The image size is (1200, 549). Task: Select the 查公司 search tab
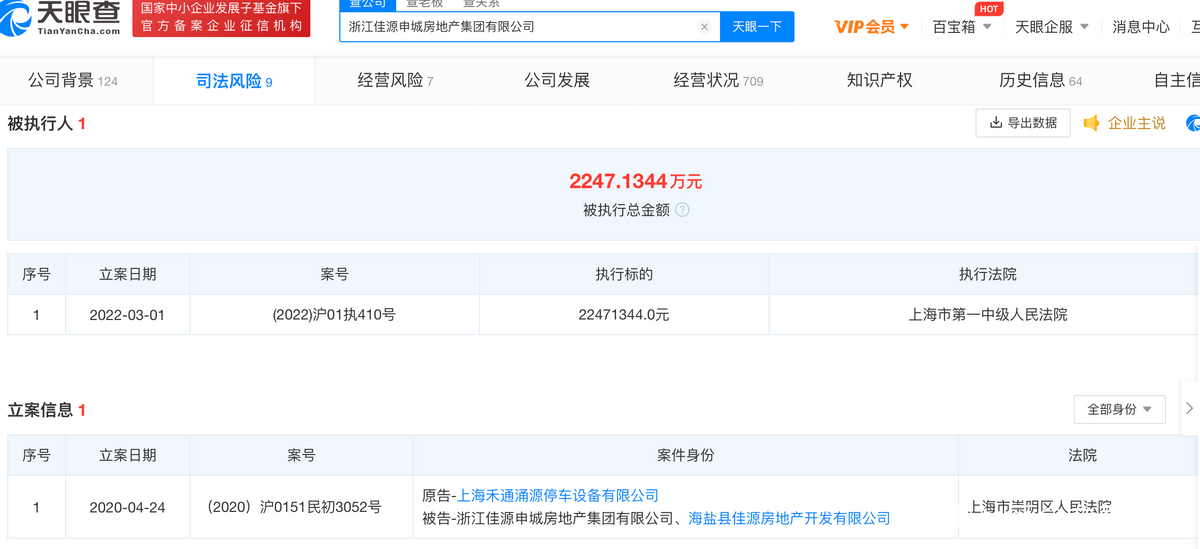(x=366, y=4)
